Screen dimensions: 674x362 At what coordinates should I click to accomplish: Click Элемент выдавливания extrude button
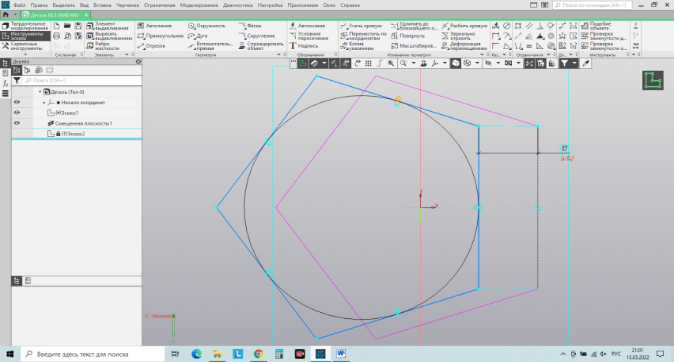pos(109,26)
